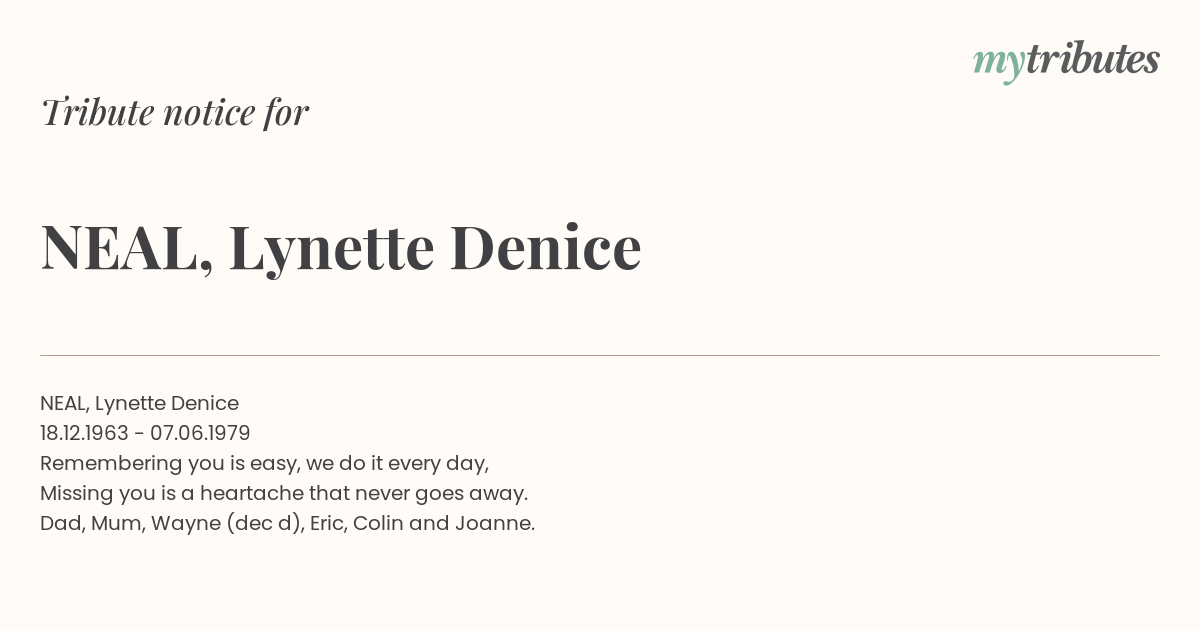The image size is (1200, 630).
Task: Click the "Remembering you is easy" line
Action: click(264, 464)
